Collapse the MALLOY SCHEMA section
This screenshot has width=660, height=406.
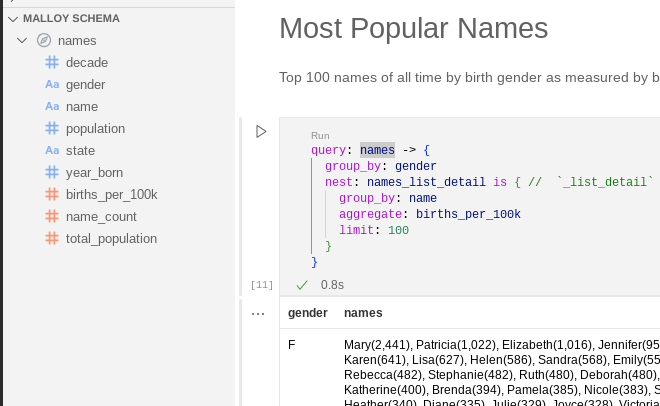click(13, 19)
